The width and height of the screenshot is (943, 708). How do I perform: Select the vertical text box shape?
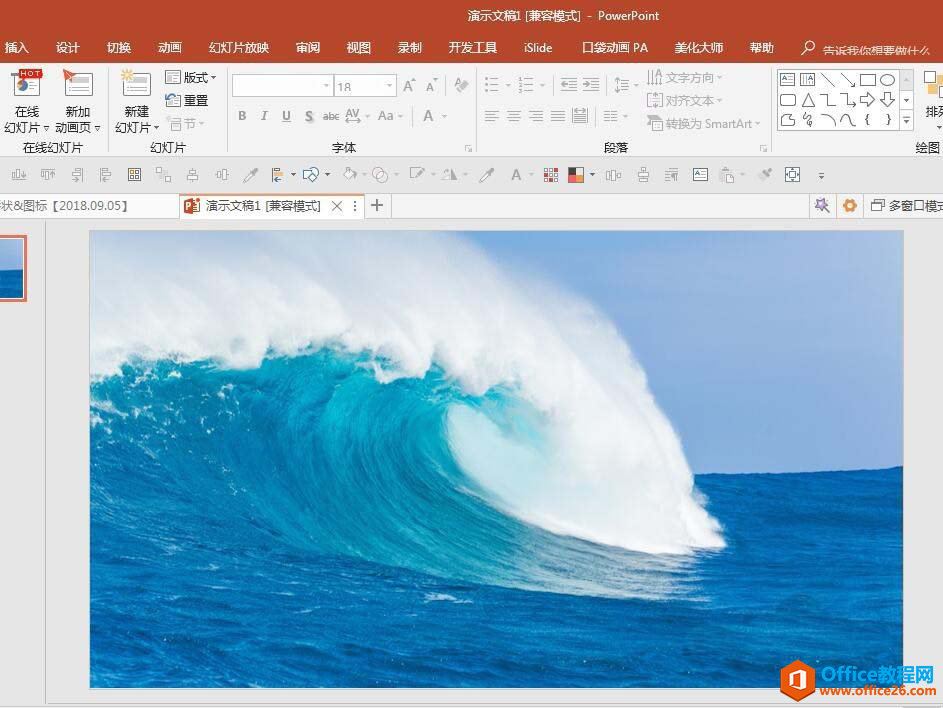click(x=808, y=79)
